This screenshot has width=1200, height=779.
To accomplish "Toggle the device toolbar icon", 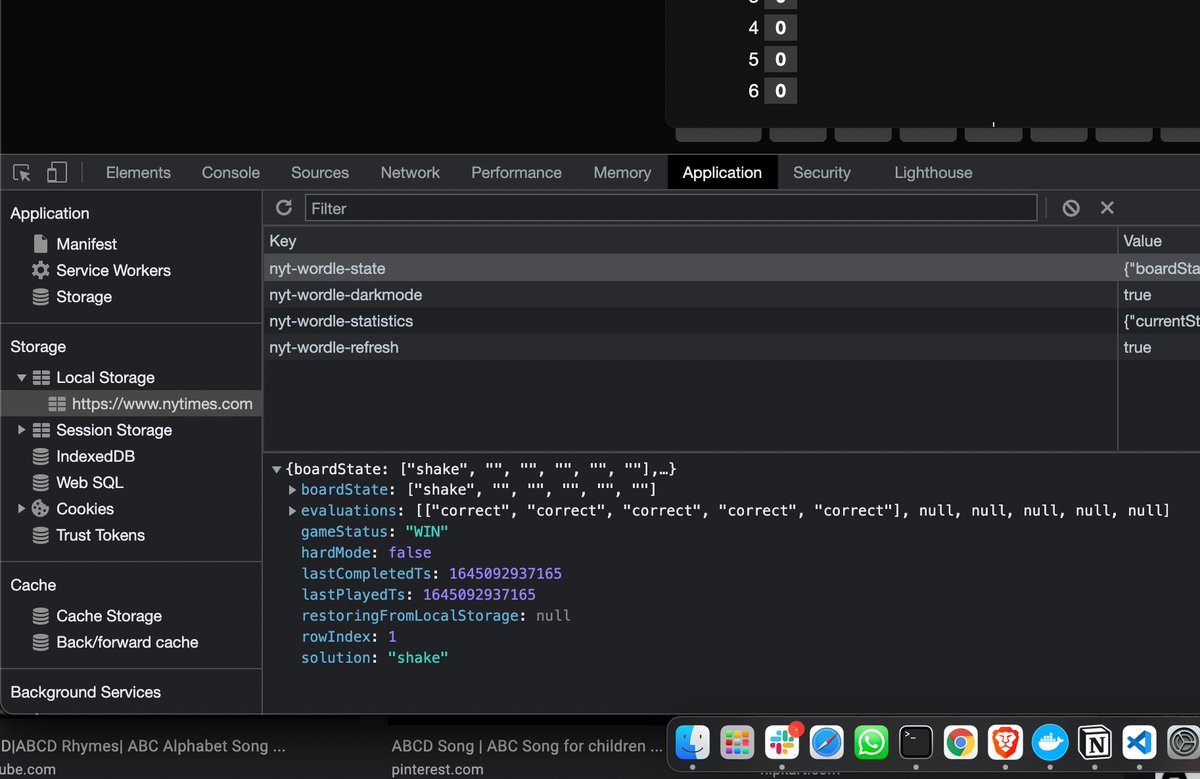I will [57, 173].
